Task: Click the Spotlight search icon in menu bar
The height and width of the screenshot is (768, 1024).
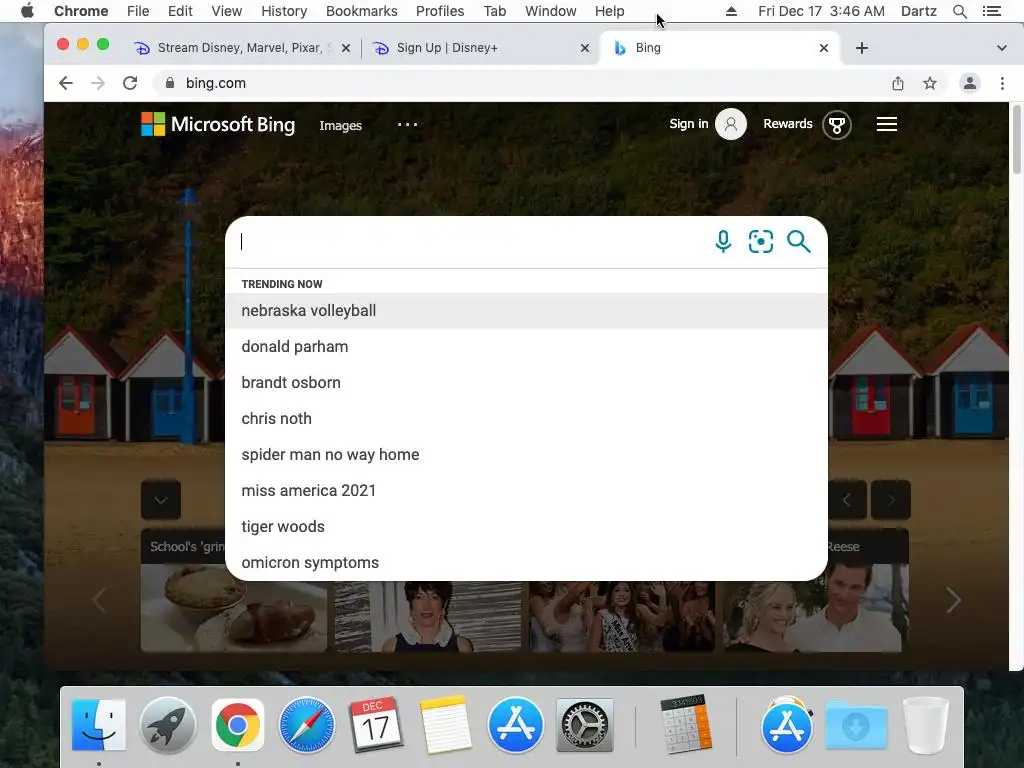Action: (x=959, y=11)
